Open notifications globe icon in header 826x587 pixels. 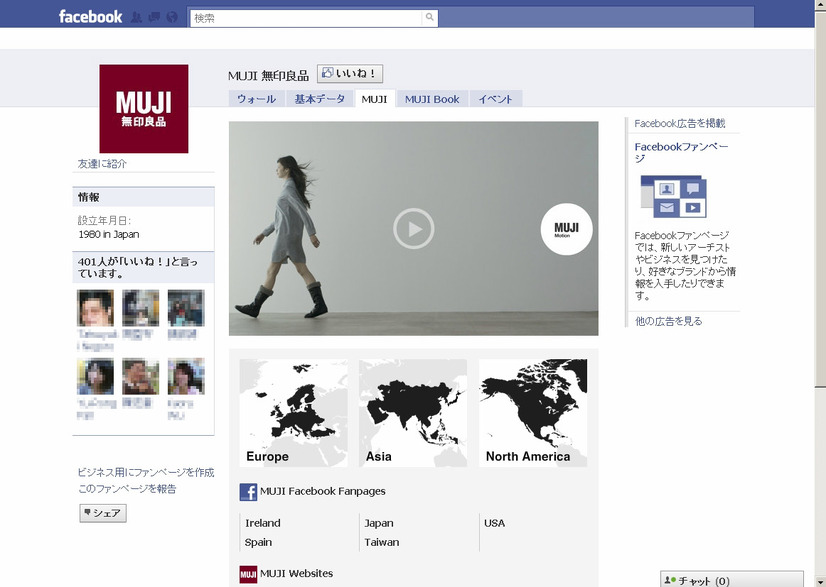(x=172, y=17)
